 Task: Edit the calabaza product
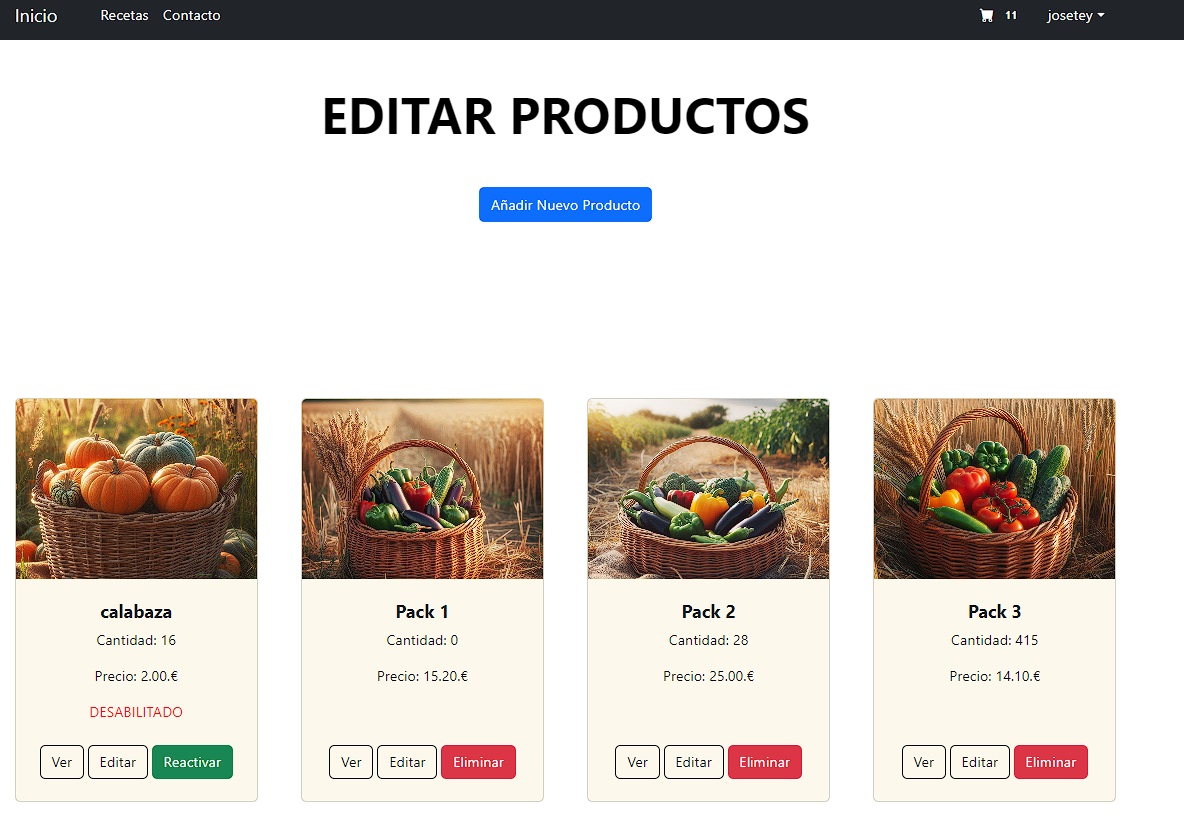pyautogui.click(x=118, y=762)
